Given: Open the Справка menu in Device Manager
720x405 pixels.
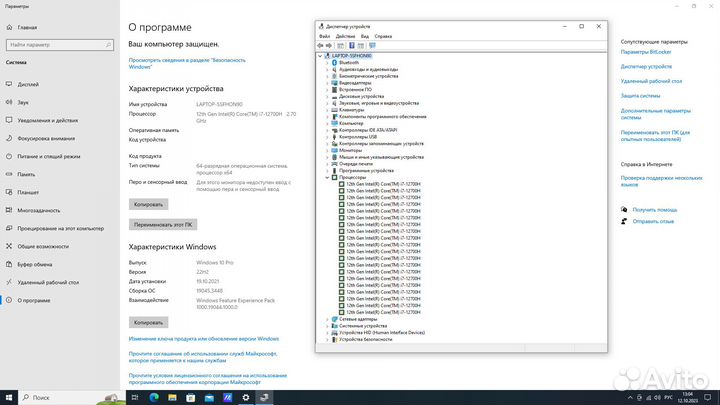Looking at the screenshot, I should pyautogui.click(x=383, y=36).
